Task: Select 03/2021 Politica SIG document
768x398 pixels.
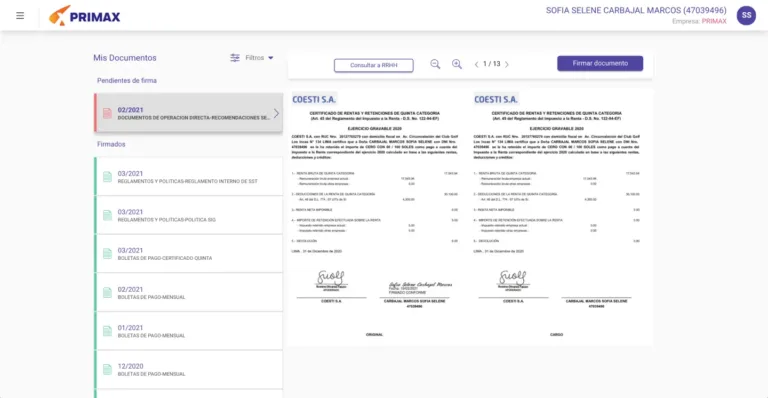Action: click(x=189, y=215)
